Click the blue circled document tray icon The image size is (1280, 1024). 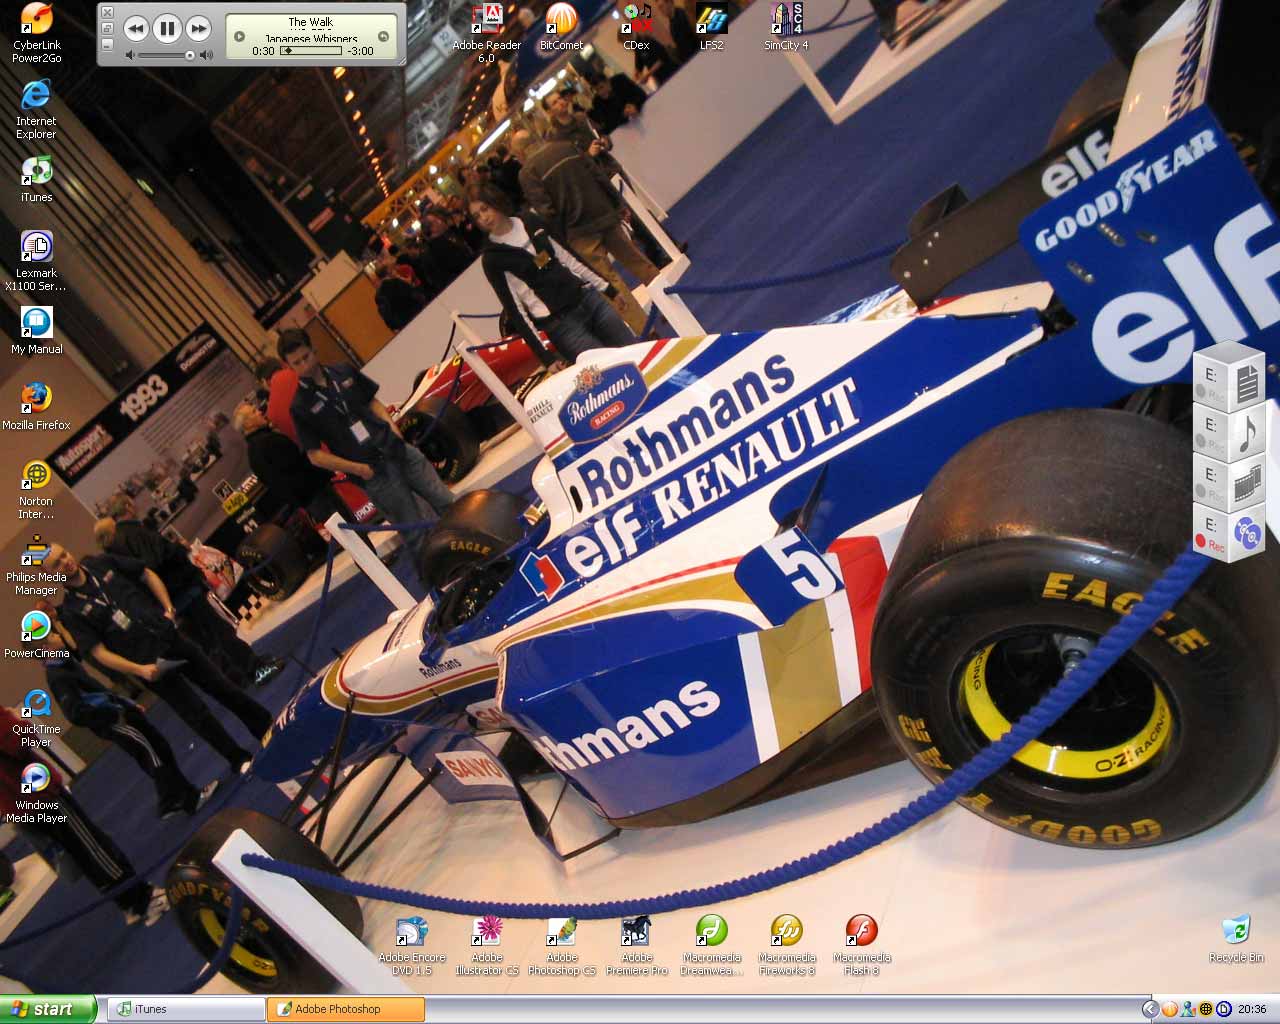pos(1223,1009)
